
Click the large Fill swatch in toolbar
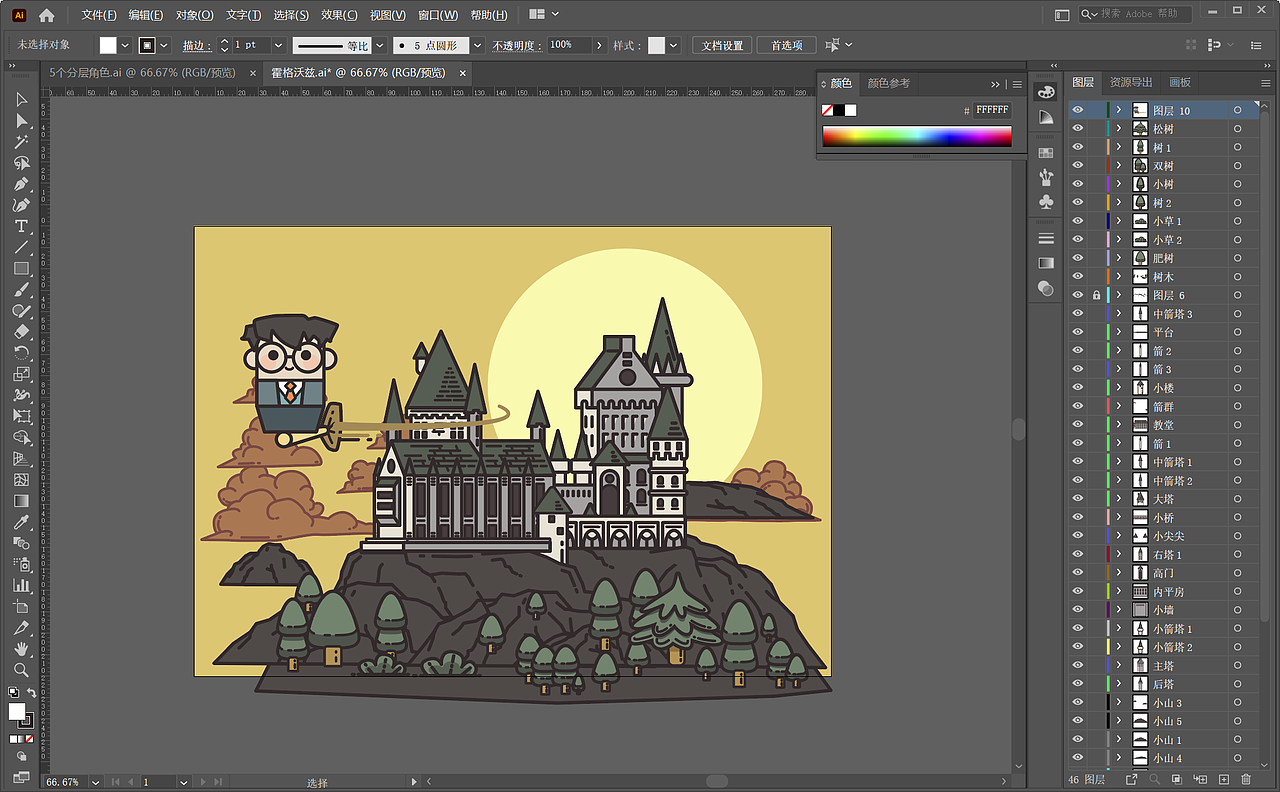[x=17, y=711]
